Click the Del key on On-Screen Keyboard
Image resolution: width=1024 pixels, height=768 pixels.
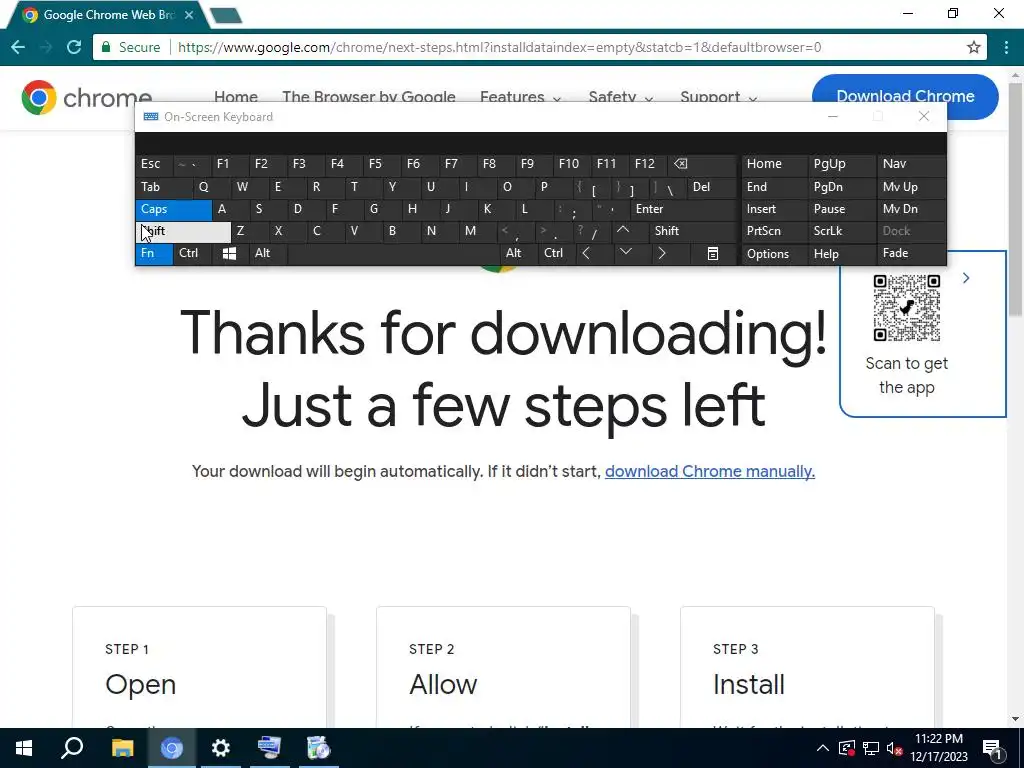(x=713, y=187)
